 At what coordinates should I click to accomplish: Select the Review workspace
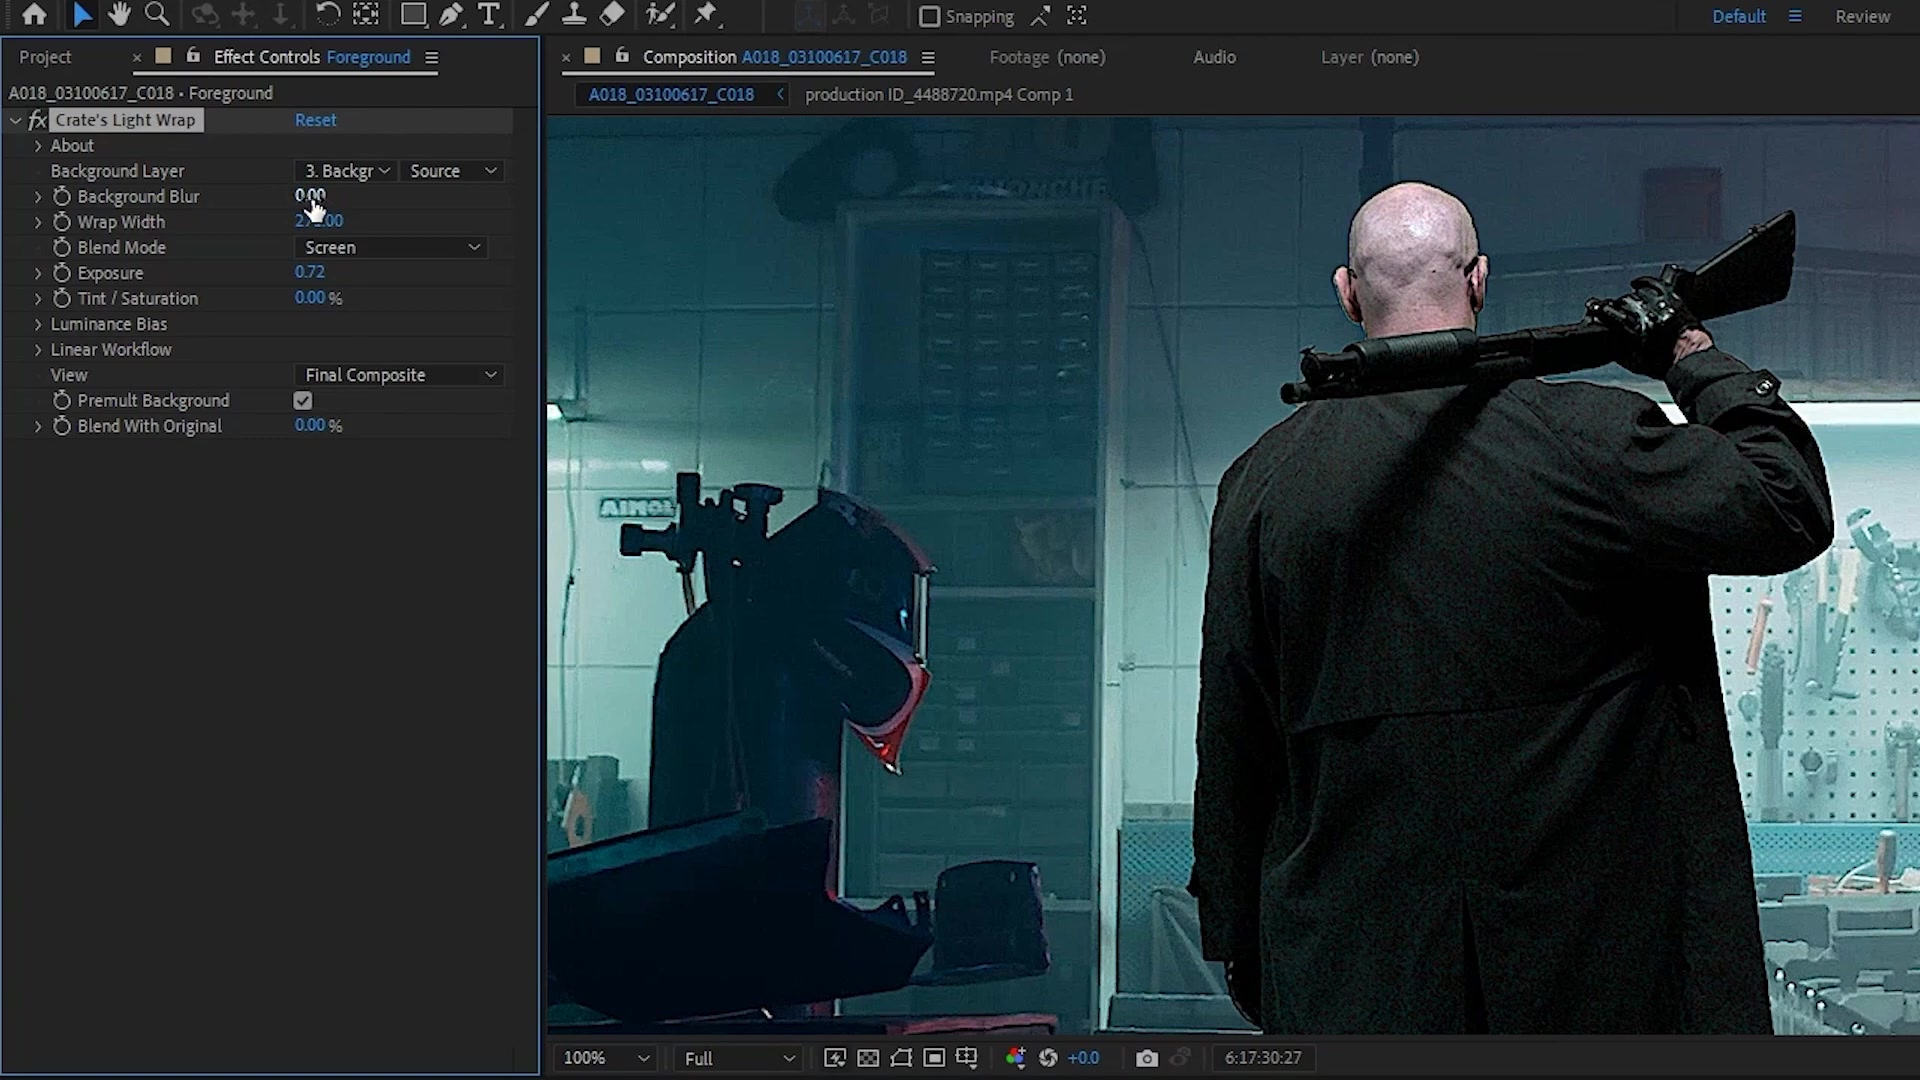(x=1862, y=16)
